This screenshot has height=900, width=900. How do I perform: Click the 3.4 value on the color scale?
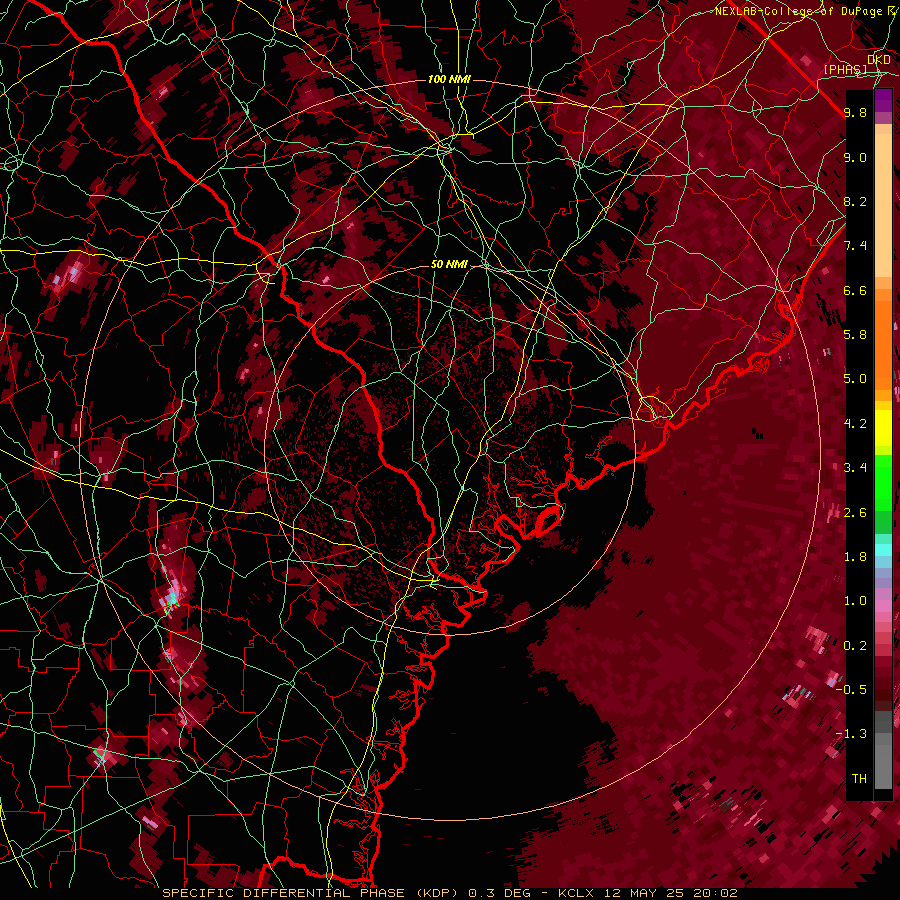(855, 468)
